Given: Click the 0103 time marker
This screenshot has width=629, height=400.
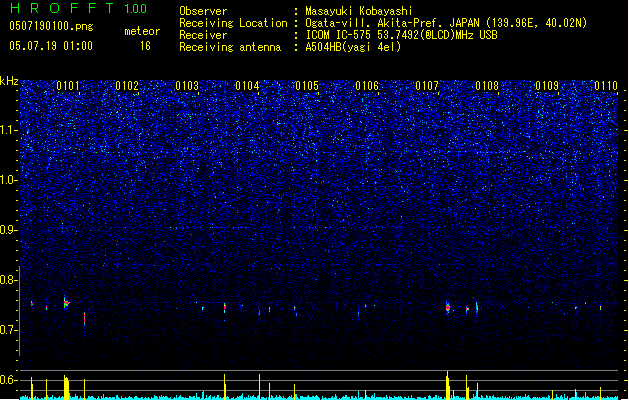Looking at the screenshot, I should tap(187, 86).
